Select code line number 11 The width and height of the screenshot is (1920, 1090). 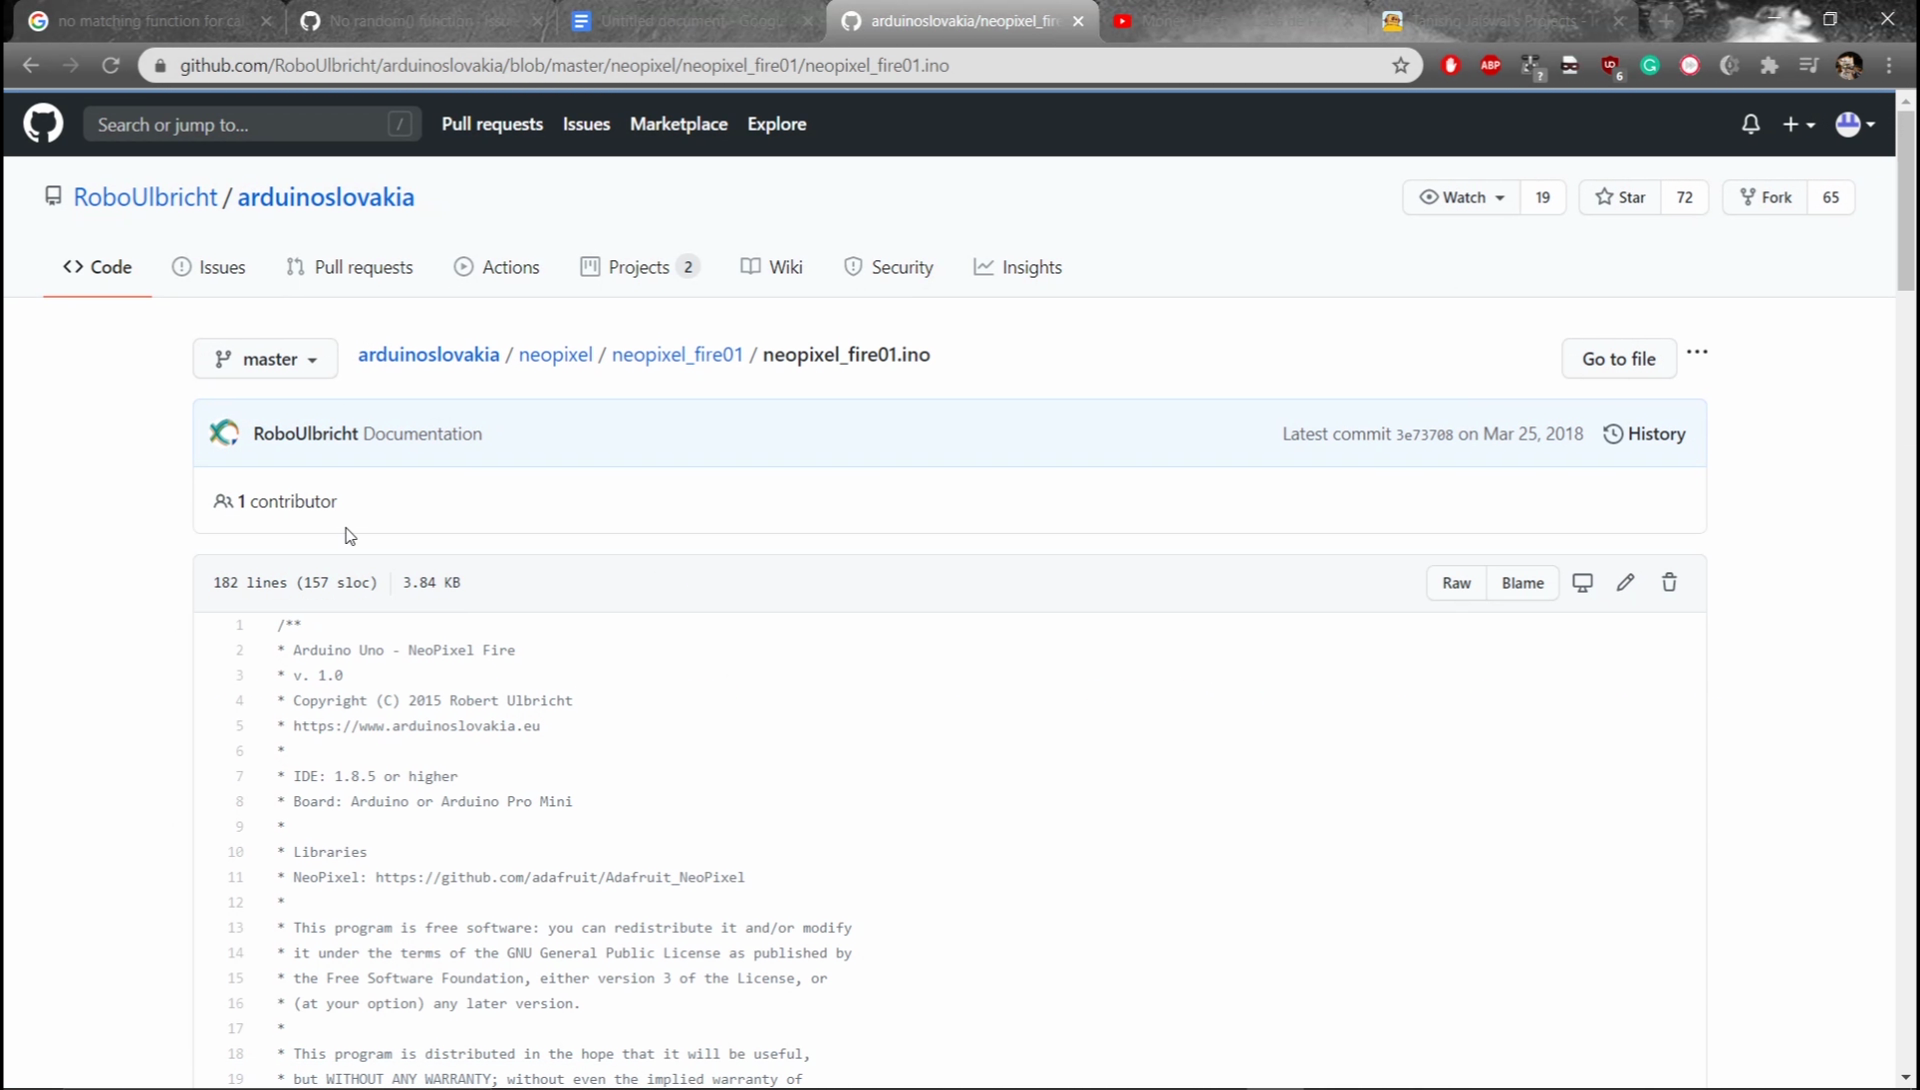235,877
